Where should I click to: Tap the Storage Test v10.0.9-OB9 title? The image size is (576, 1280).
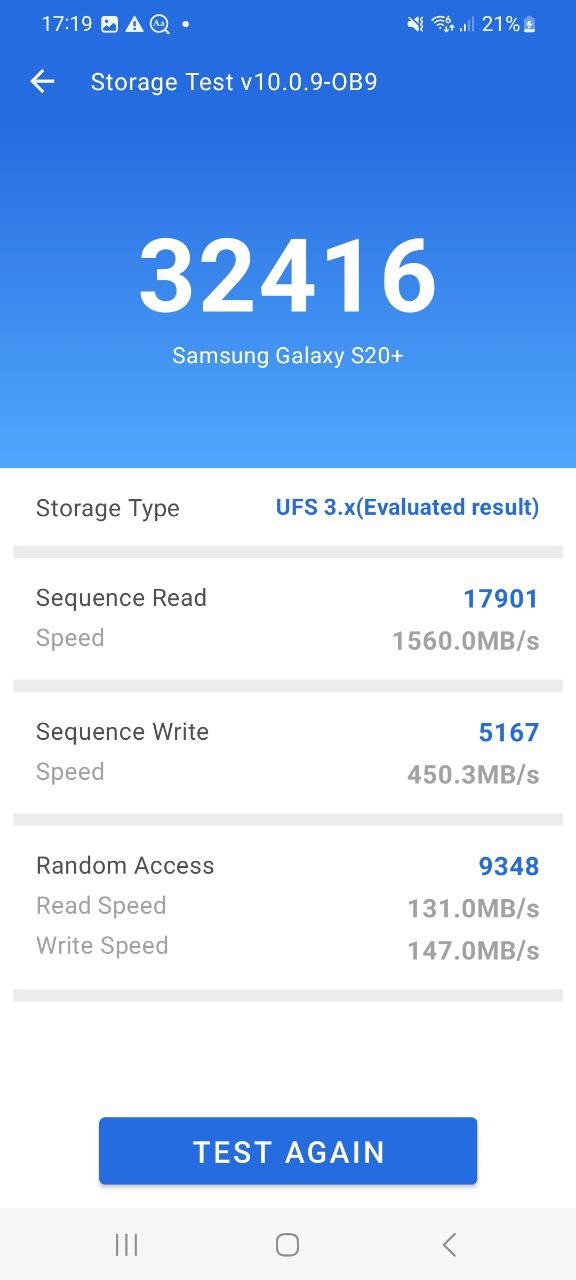[234, 82]
